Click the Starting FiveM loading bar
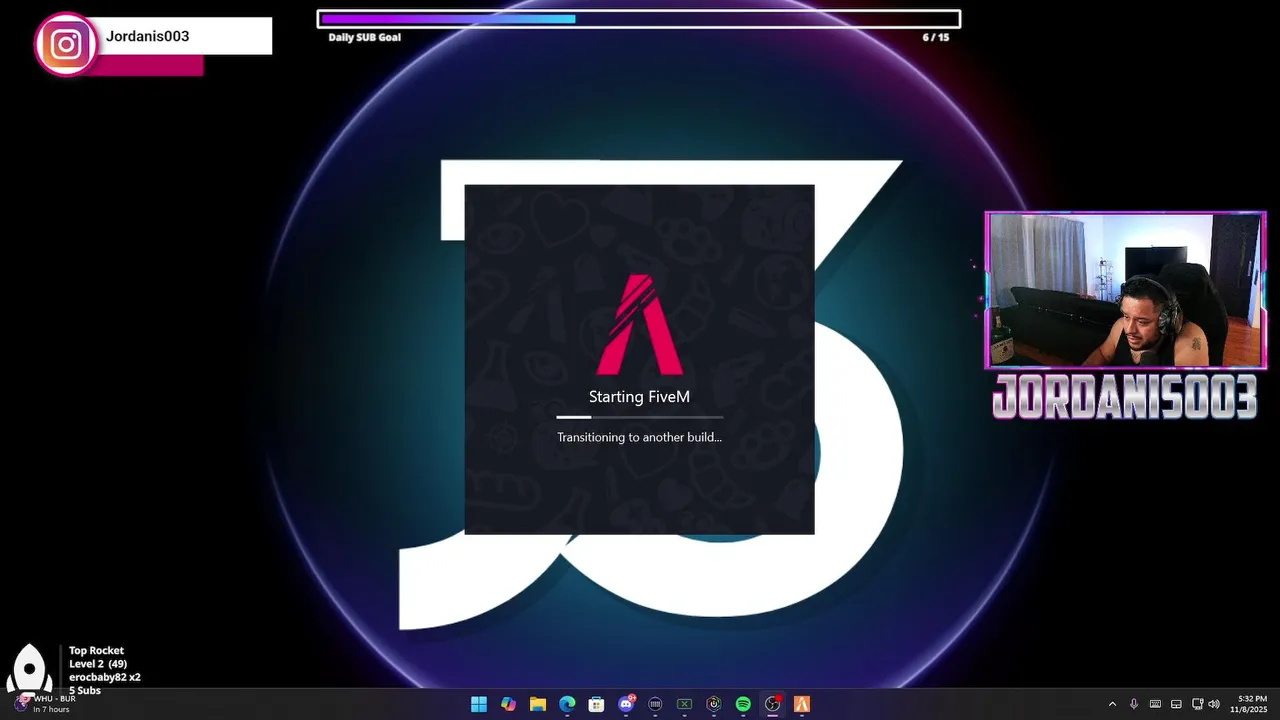 (x=640, y=417)
